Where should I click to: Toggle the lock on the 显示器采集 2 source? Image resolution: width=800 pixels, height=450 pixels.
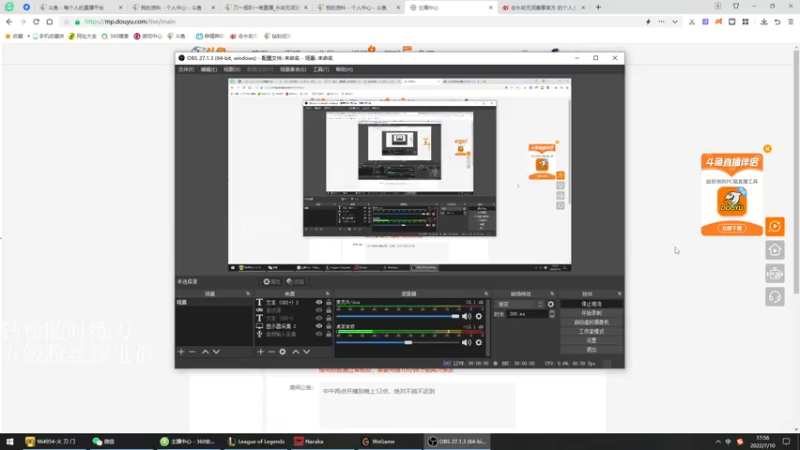(329, 326)
